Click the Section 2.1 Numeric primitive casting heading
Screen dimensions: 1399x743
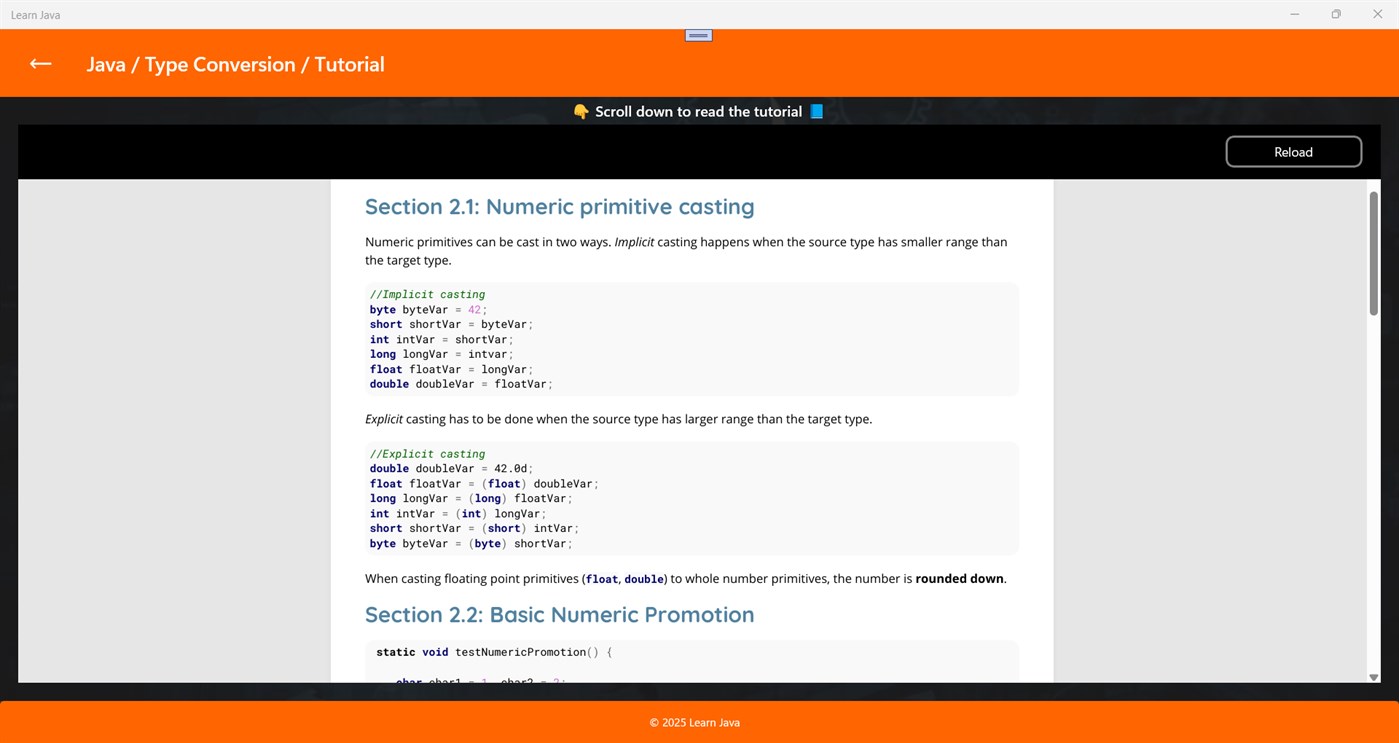pos(559,206)
